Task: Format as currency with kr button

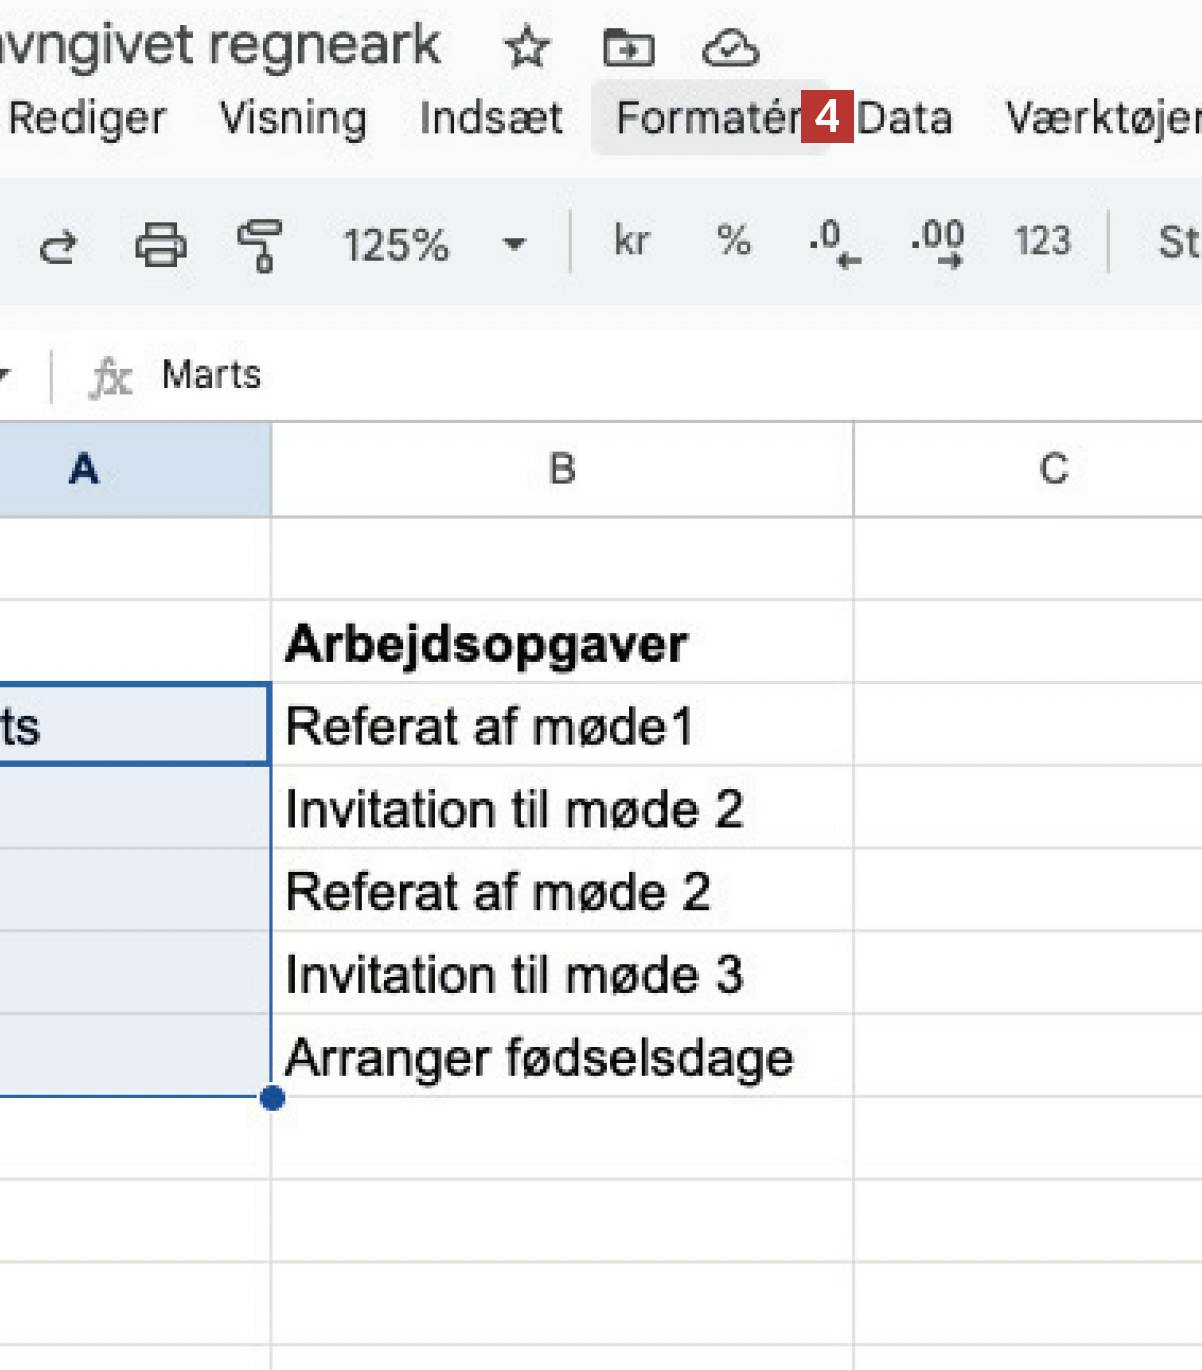Action: pyautogui.click(x=631, y=241)
